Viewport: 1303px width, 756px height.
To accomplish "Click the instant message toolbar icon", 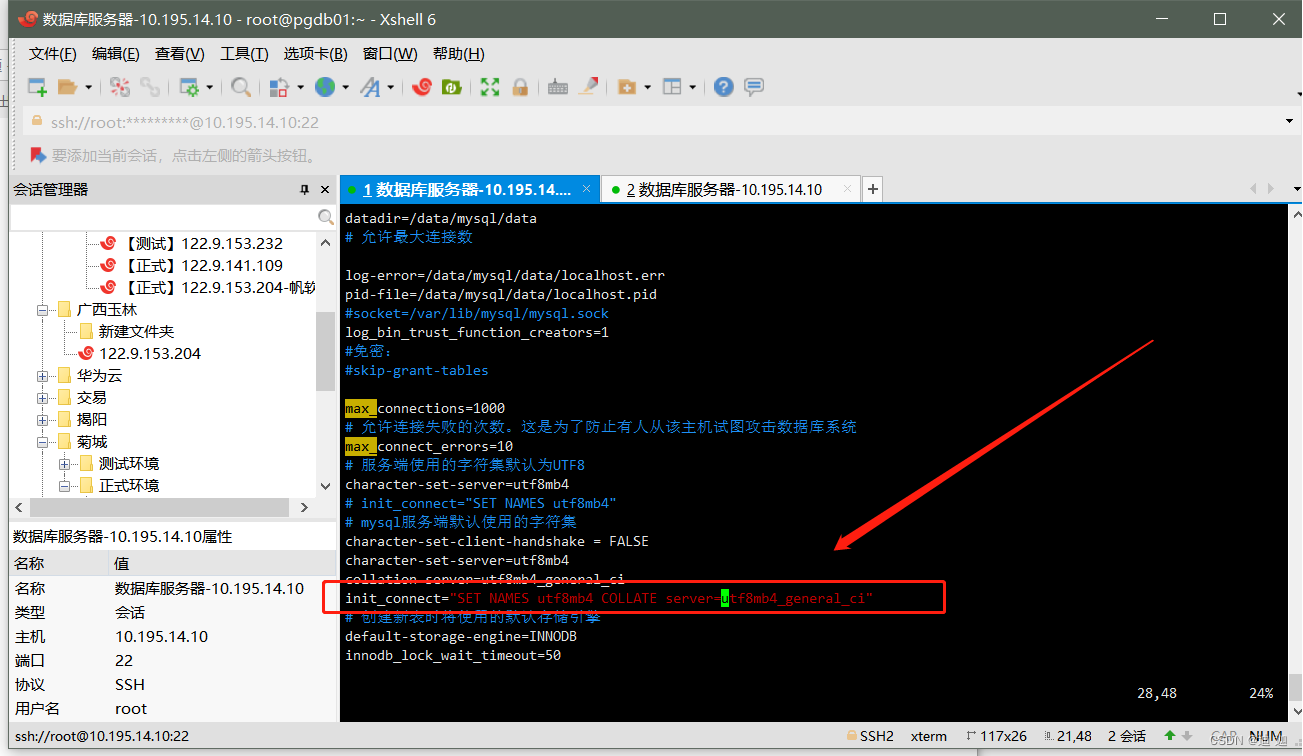I will [x=752, y=87].
